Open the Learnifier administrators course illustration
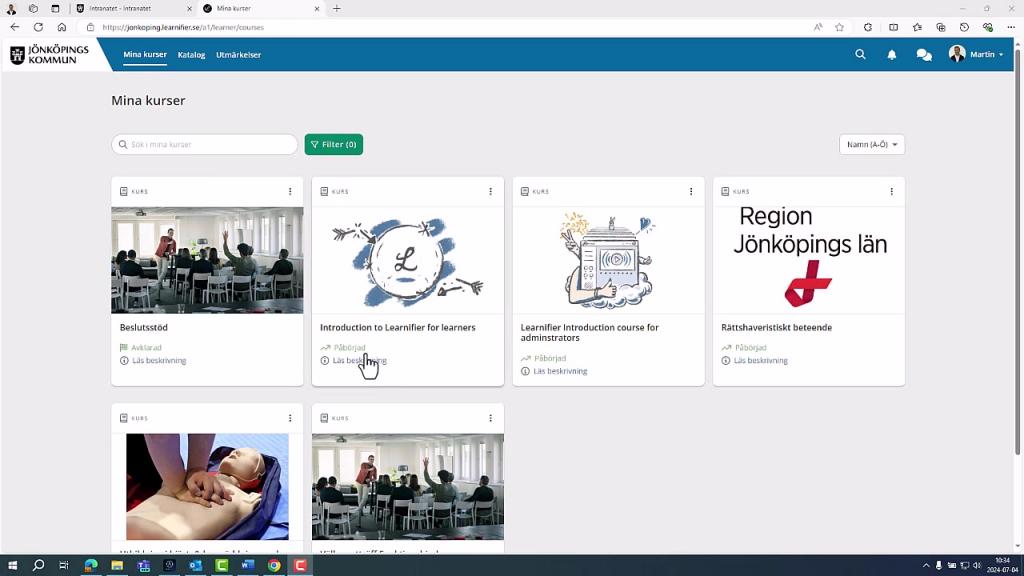1024x576 pixels. [x=608, y=260]
